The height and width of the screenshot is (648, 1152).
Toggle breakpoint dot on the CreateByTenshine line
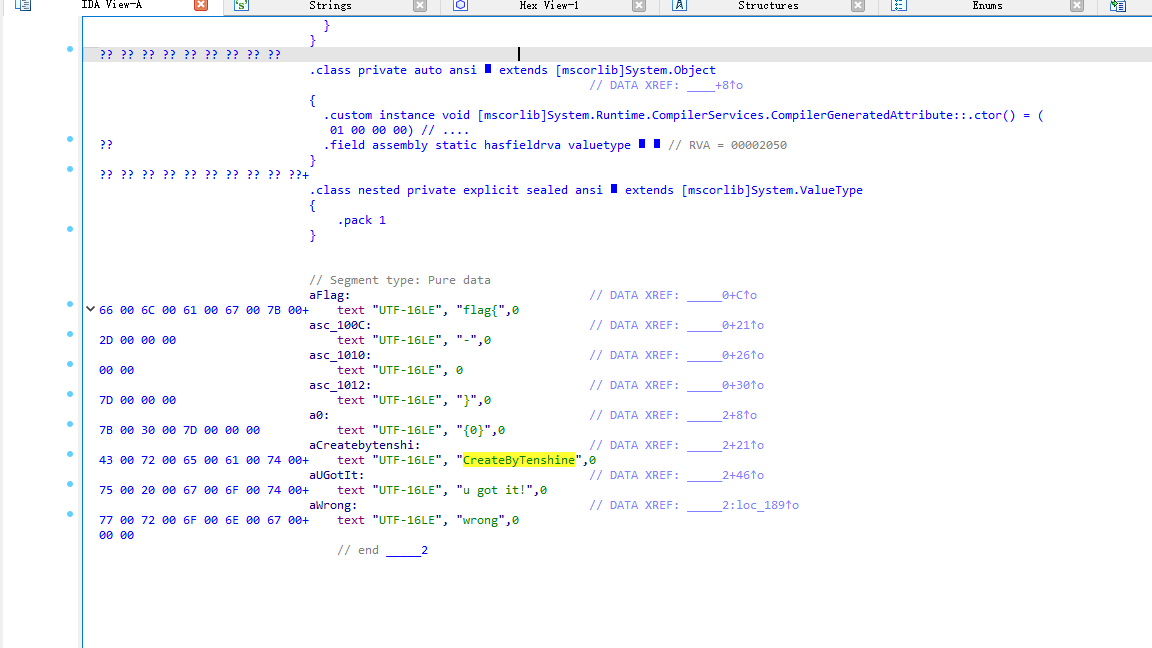pyautogui.click(x=70, y=454)
